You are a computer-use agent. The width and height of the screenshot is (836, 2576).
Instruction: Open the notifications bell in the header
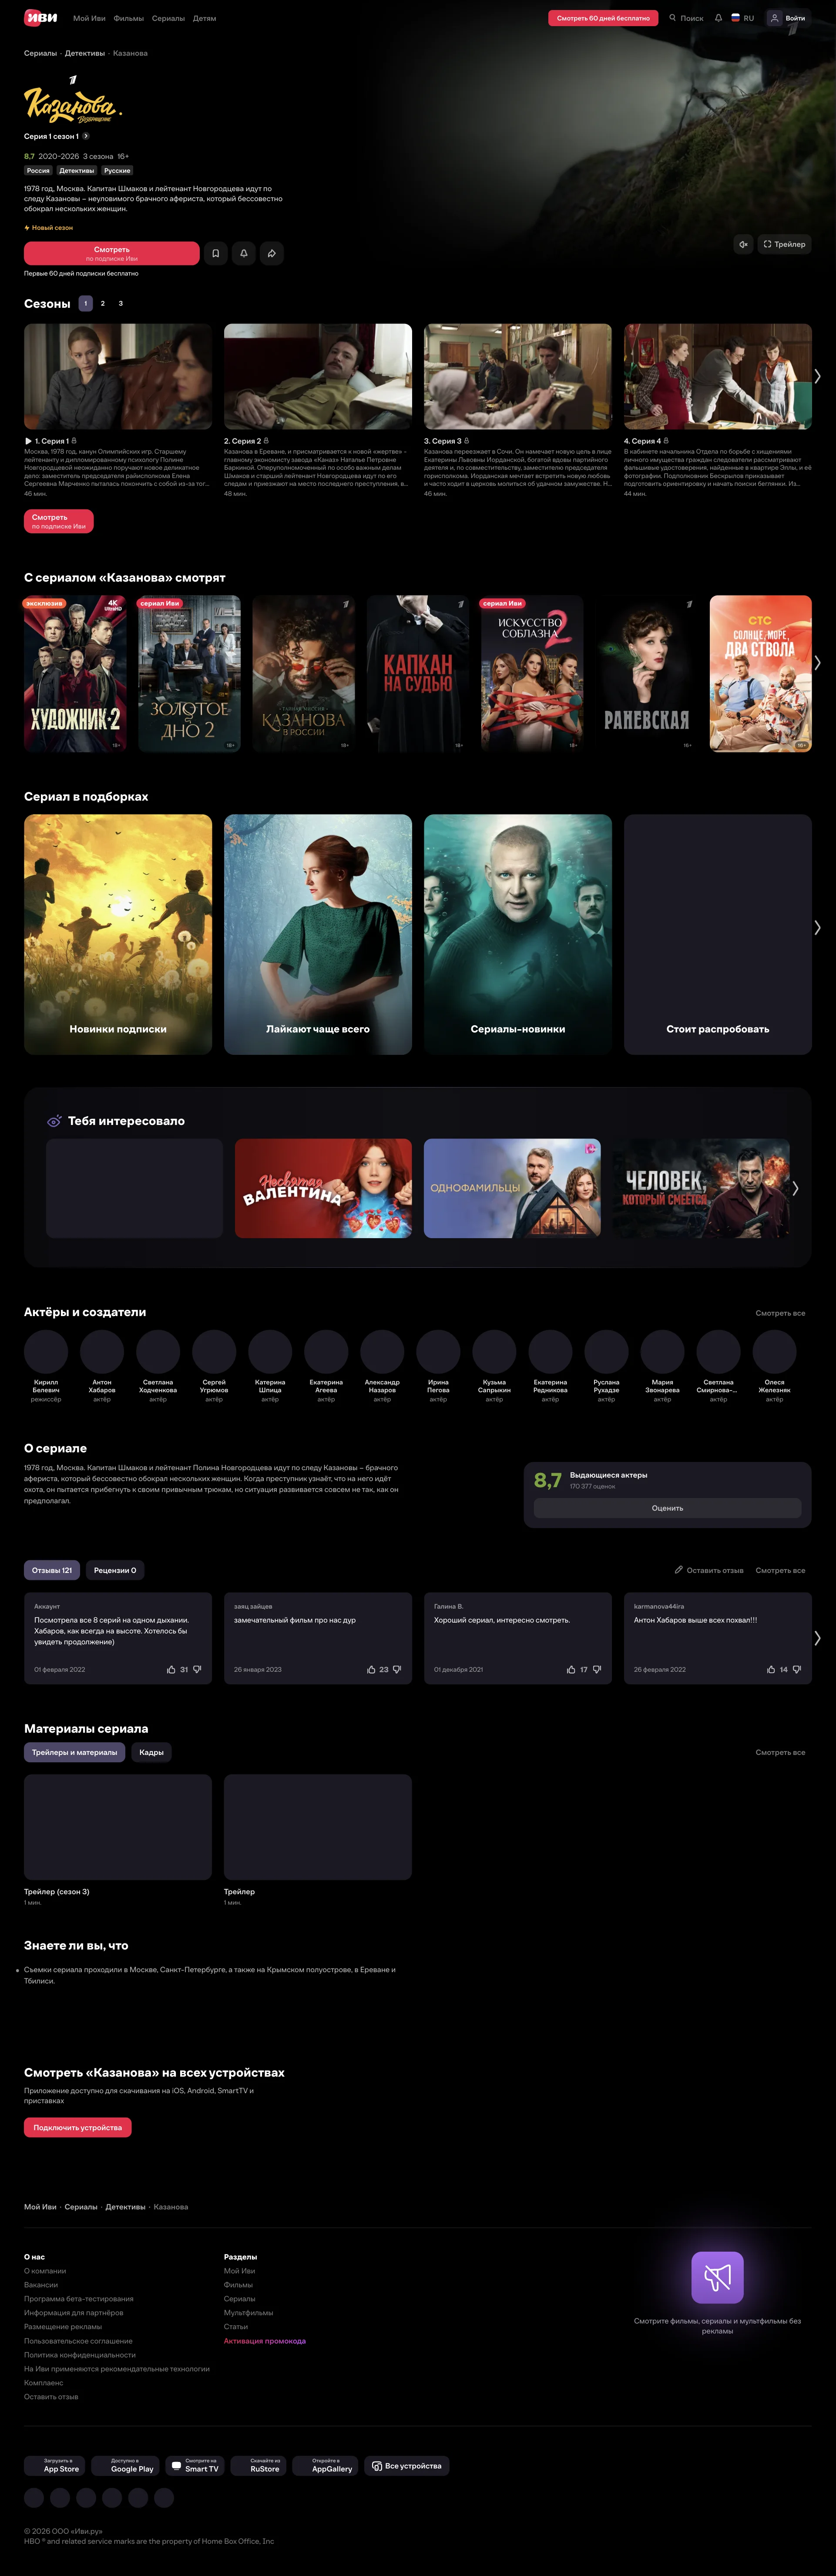tap(718, 18)
